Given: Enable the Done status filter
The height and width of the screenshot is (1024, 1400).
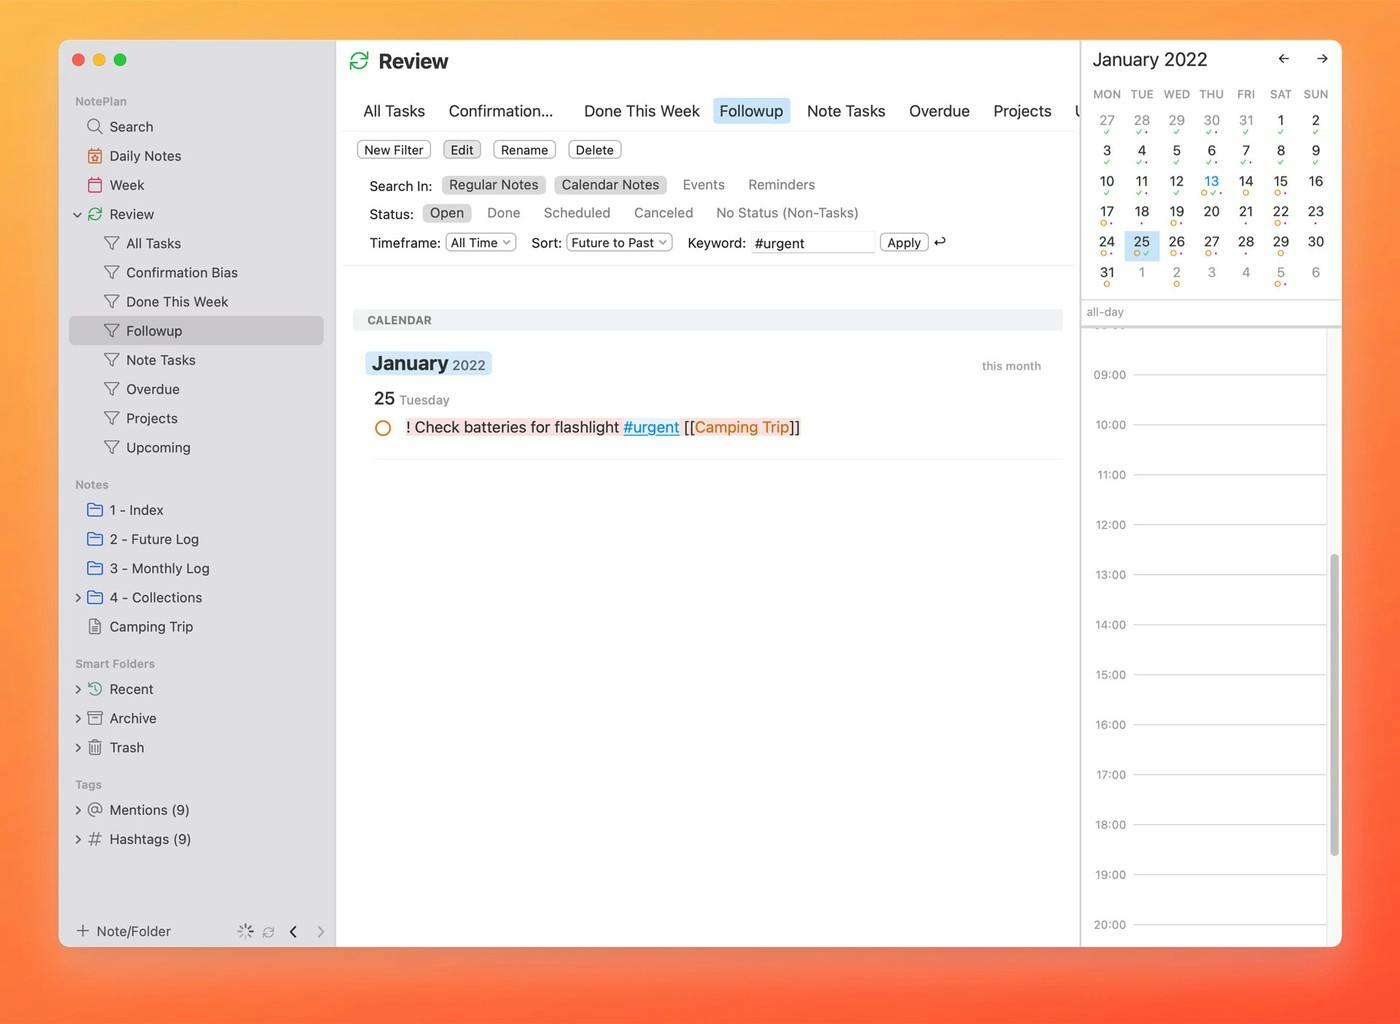Looking at the screenshot, I should click(503, 213).
